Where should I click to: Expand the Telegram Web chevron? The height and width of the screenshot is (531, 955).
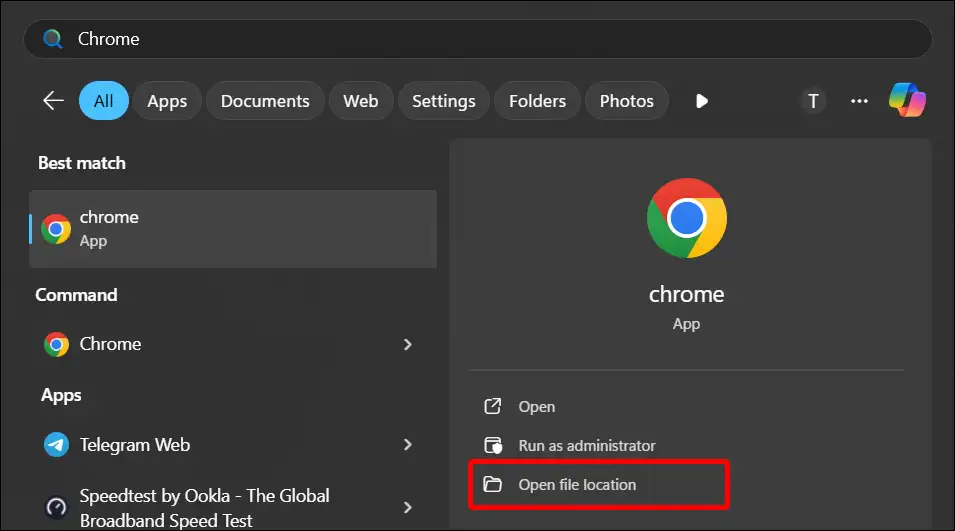tap(407, 445)
